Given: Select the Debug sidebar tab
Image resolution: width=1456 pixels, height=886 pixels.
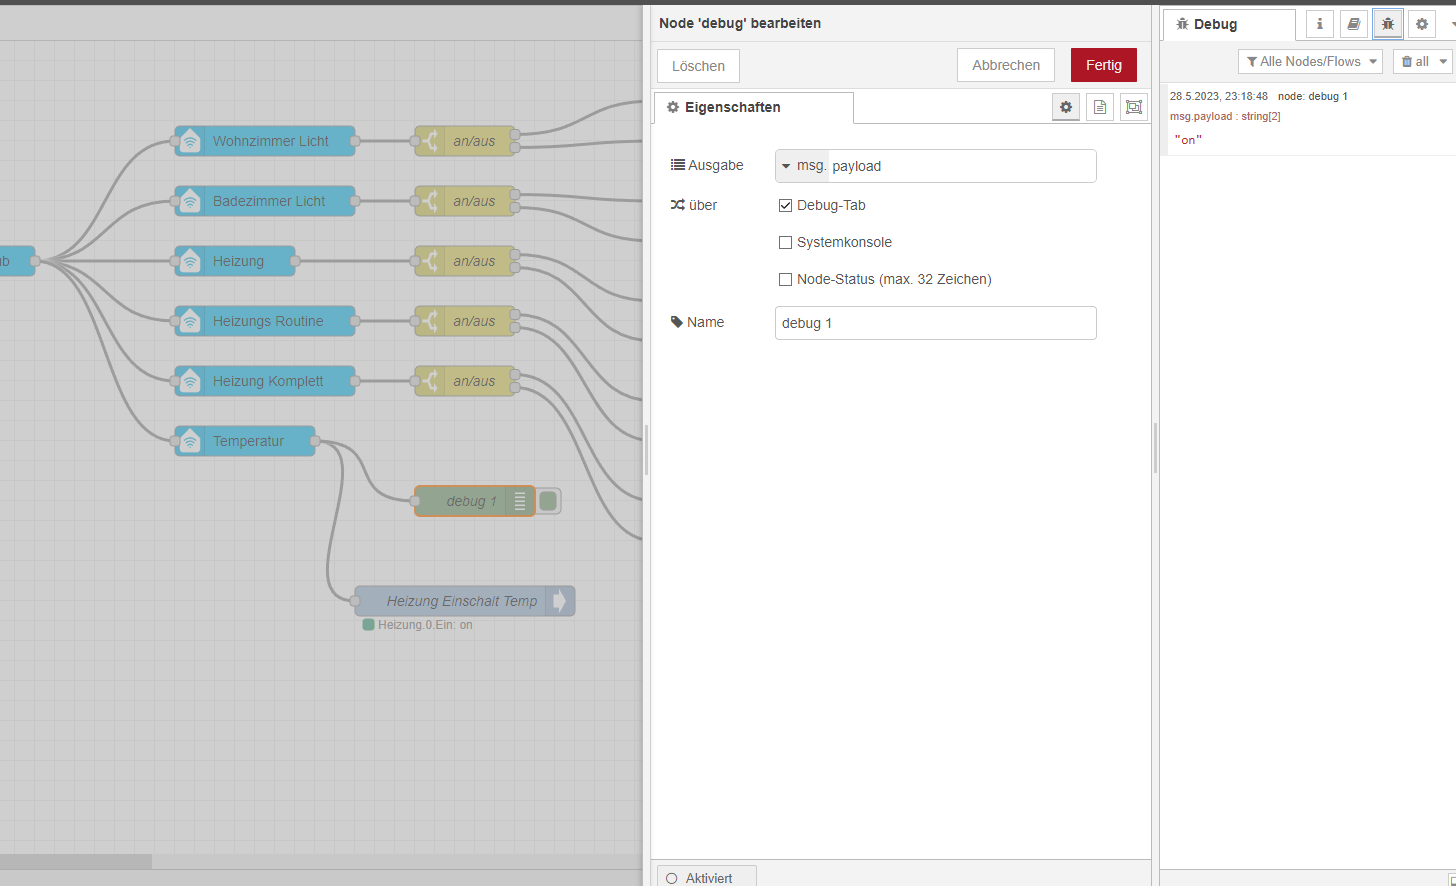Looking at the screenshot, I should click(x=1229, y=24).
